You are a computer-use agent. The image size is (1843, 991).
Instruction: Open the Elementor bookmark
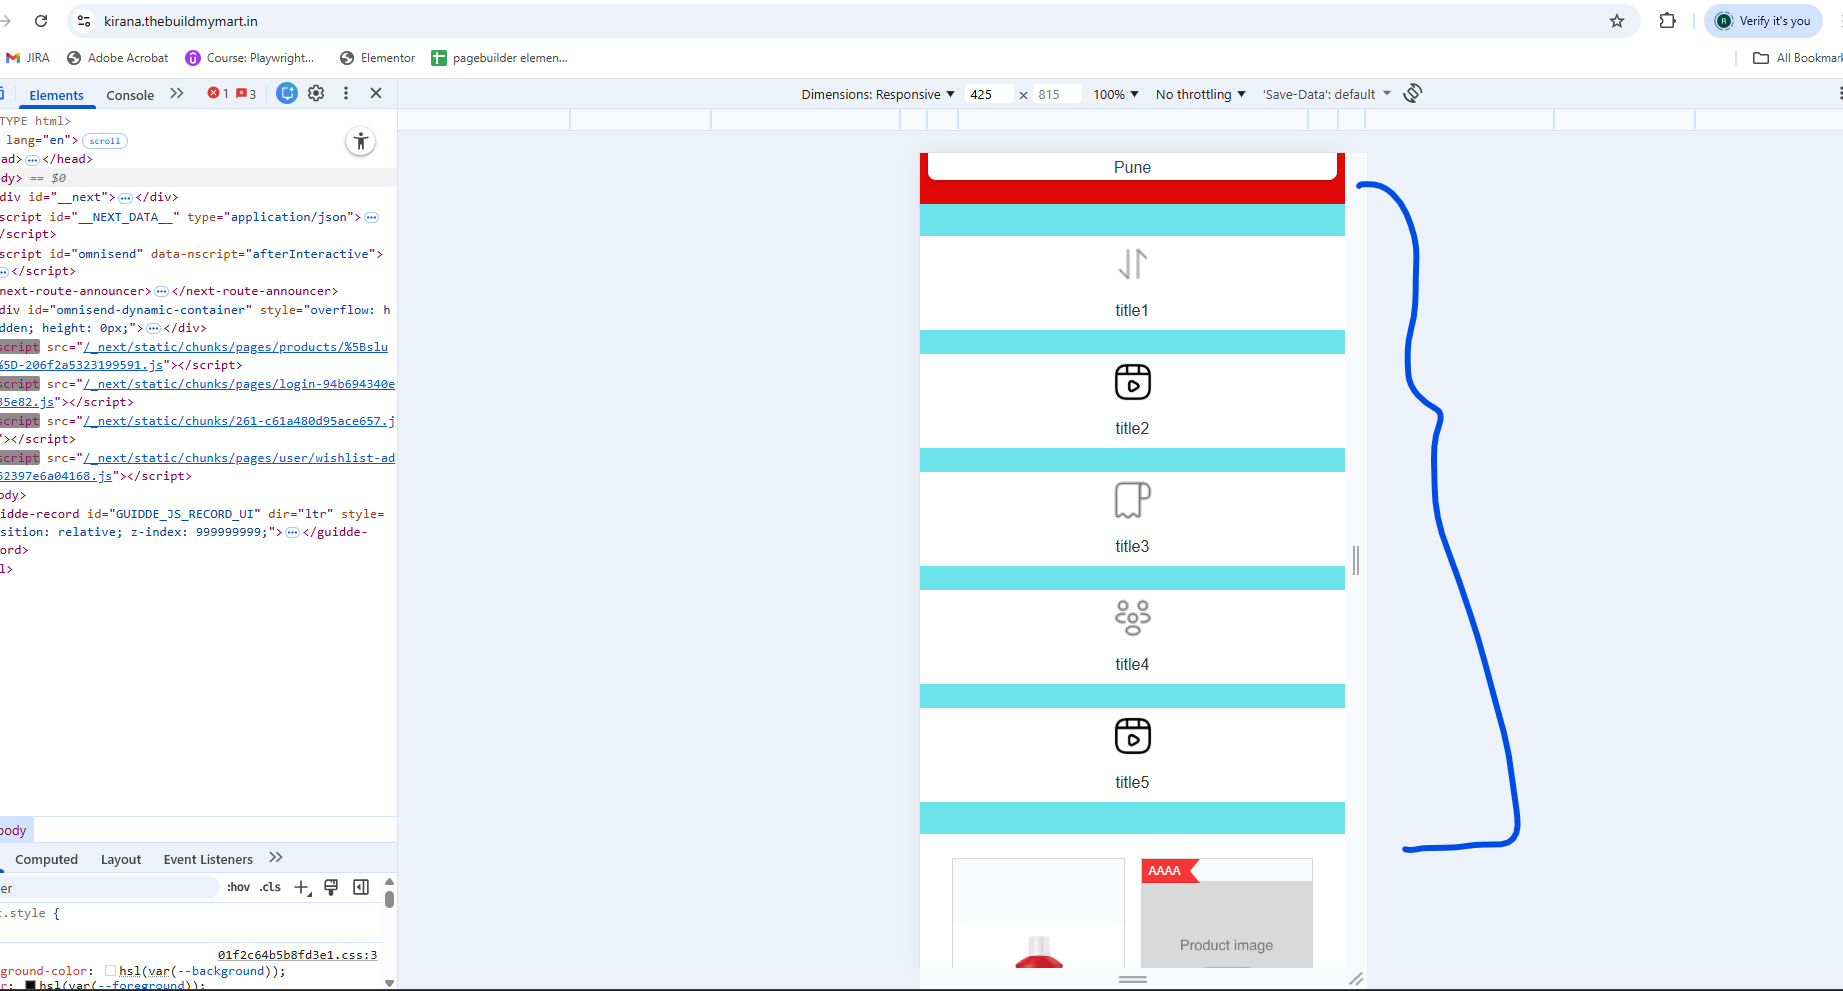pyautogui.click(x=378, y=58)
